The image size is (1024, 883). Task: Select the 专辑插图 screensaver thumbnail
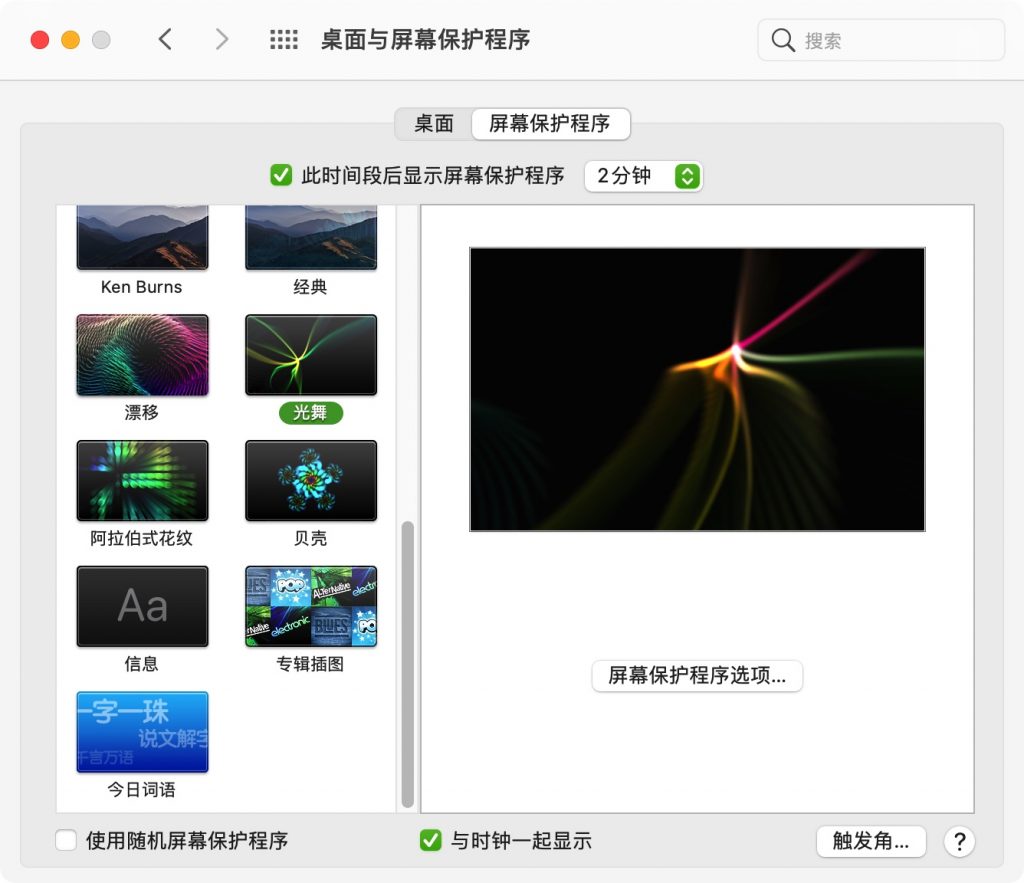(311, 607)
